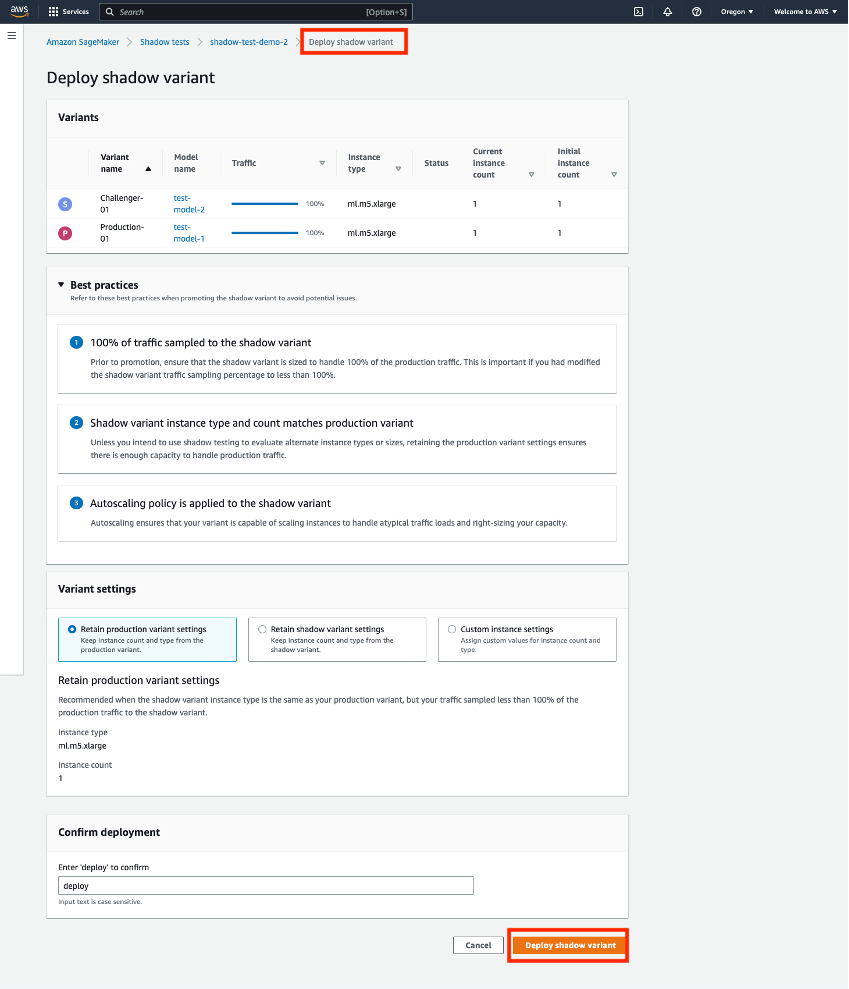Click the AWS logo home icon
The width and height of the screenshot is (849, 989).
click(19, 11)
